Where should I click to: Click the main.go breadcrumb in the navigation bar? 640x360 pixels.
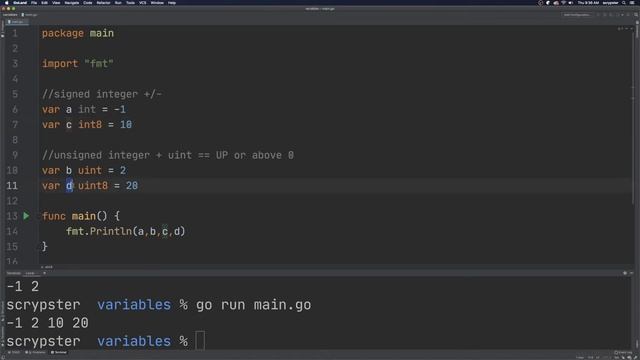point(30,15)
